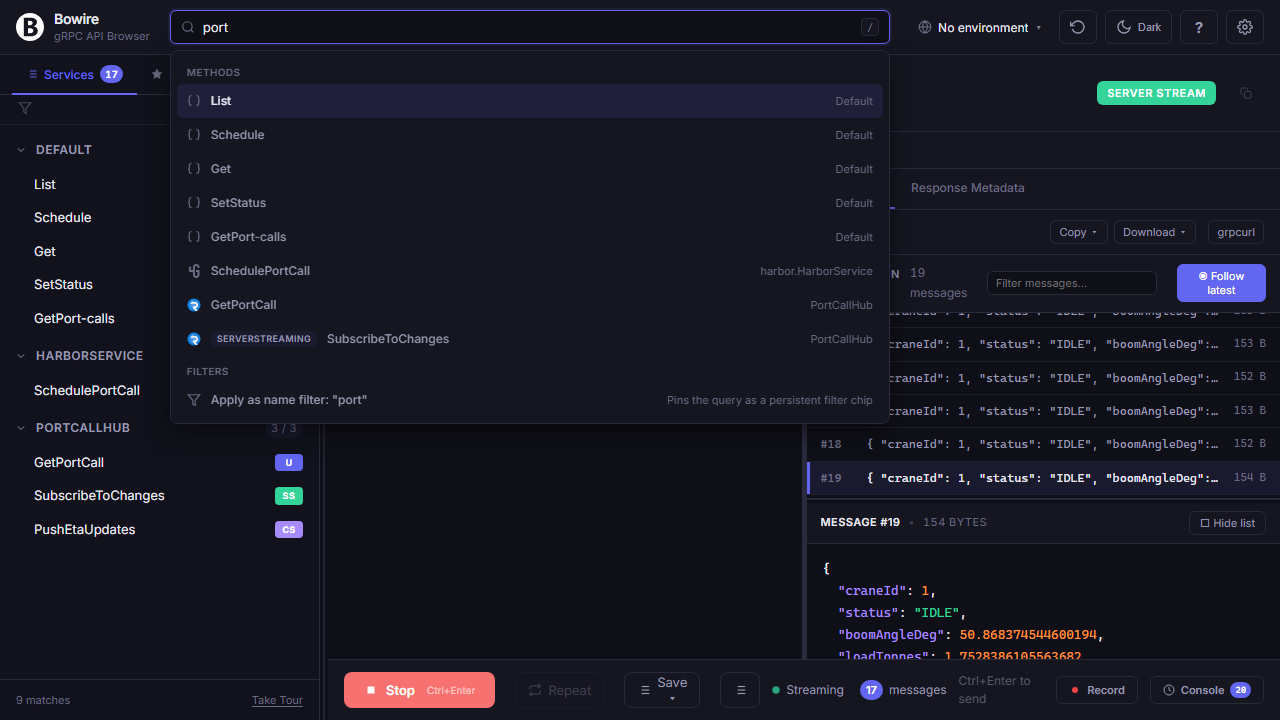The image size is (1280, 720).
Task: Open help via question mark icon
Action: [1199, 27]
